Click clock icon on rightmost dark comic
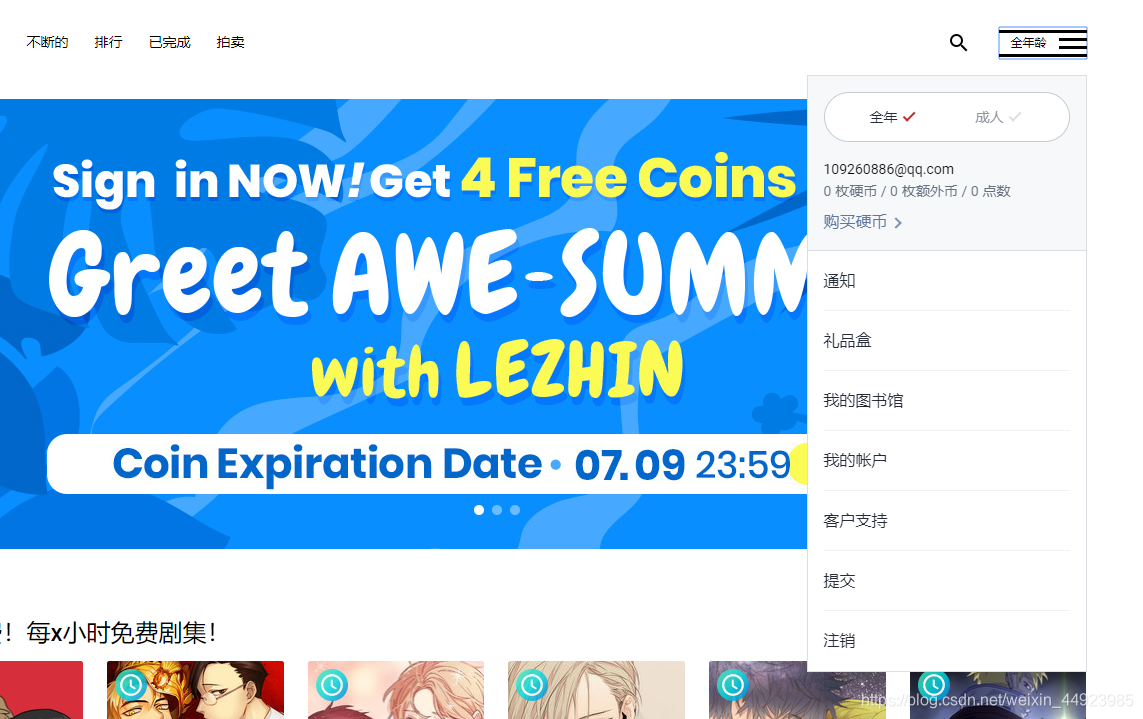The width and height of the screenshot is (1143, 719). (x=934, y=685)
